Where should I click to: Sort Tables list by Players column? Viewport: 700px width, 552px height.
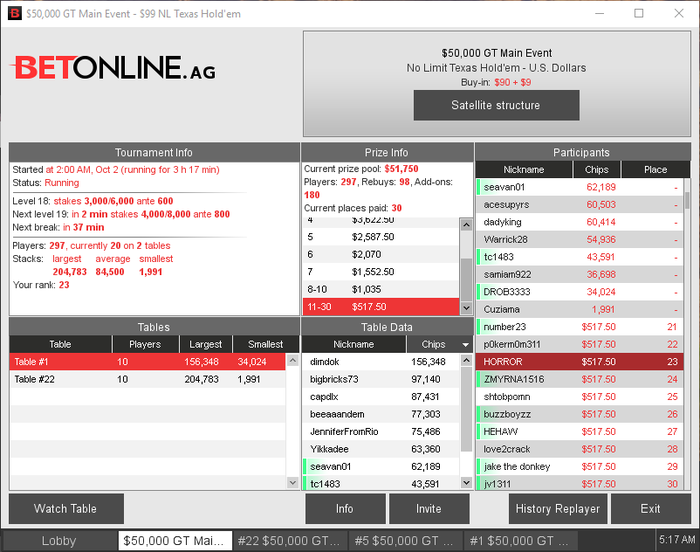point(146,344)
